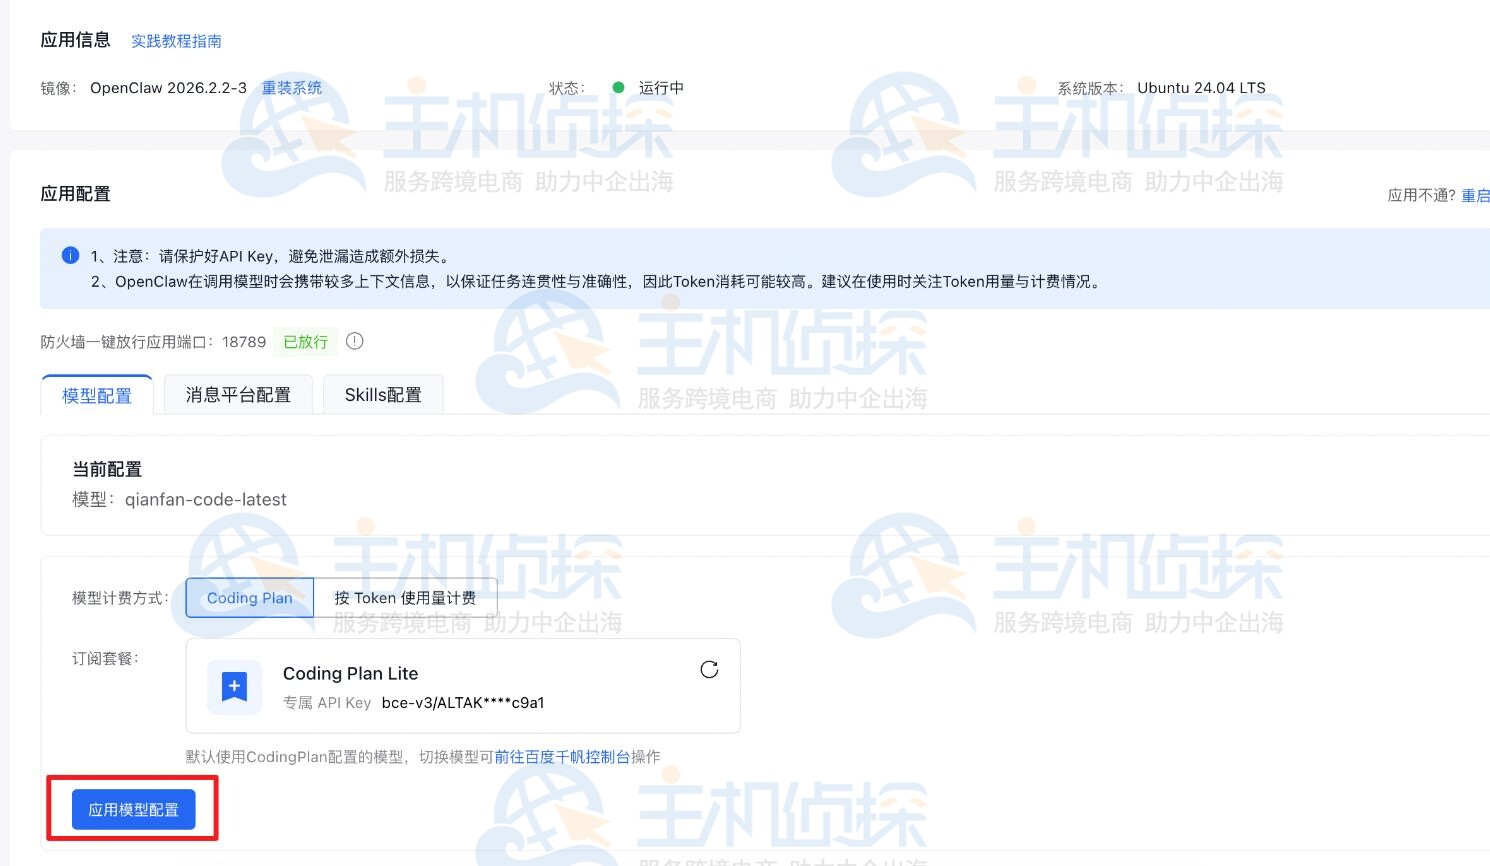Image resolution: width=1490 pixels, height=866 pixels.
Task: Switch to the 消息平台配置 tab
Action: (x=238, y=394)
